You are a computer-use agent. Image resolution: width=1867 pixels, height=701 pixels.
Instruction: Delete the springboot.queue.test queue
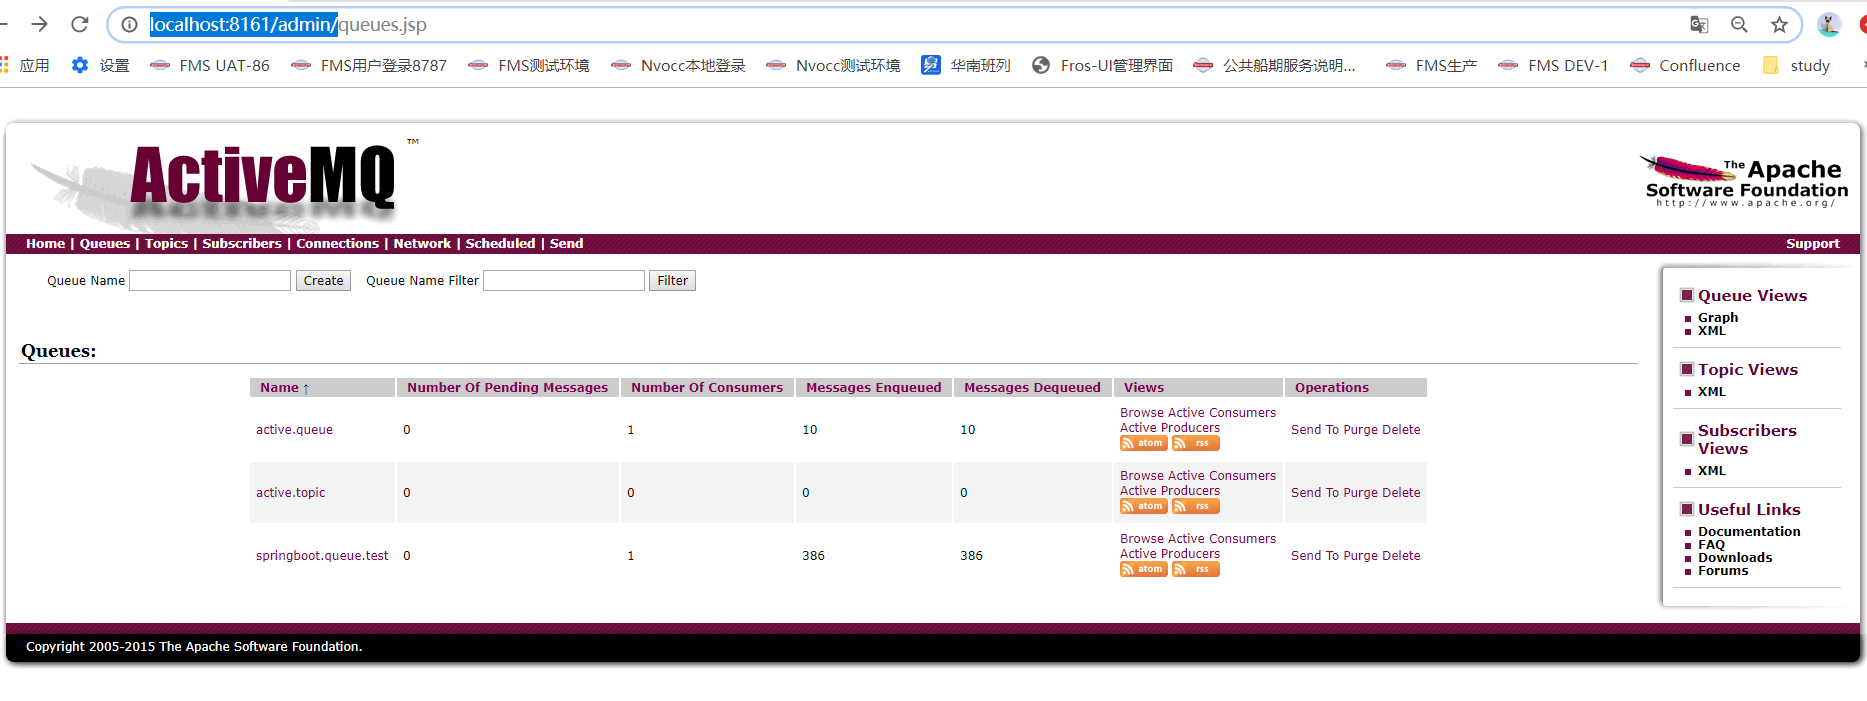[x=1401, y=556]
